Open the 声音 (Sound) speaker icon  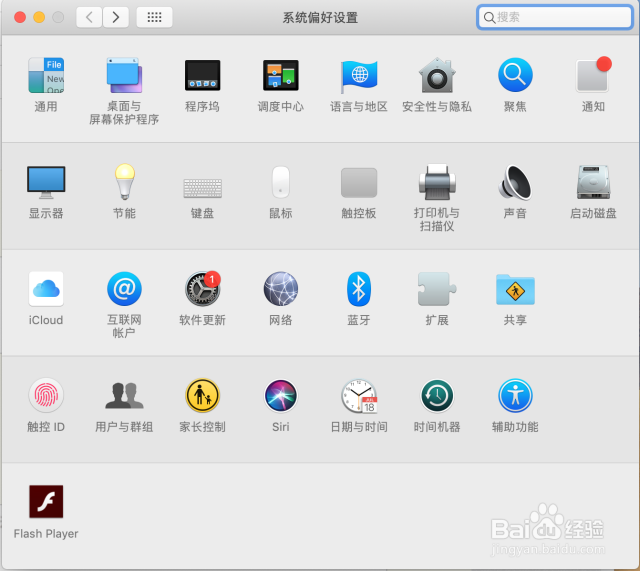(515, 182)
